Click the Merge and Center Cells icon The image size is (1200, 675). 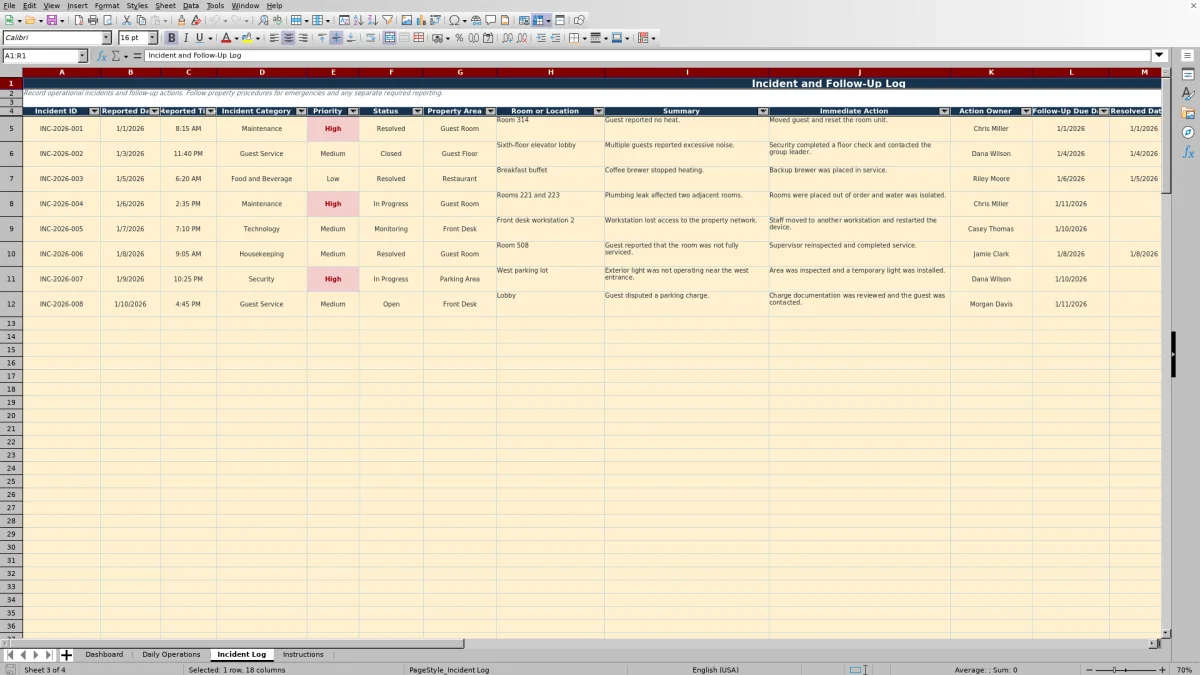tap(388, 38)
